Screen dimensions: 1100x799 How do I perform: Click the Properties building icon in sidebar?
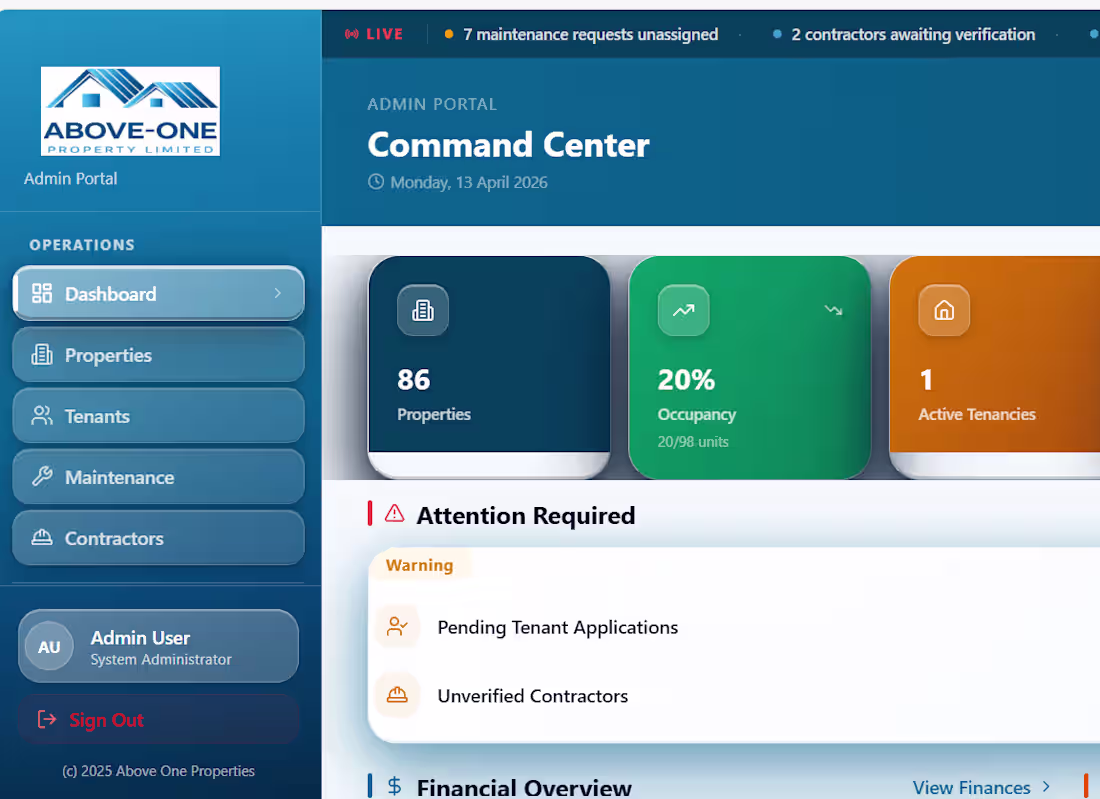42,355
